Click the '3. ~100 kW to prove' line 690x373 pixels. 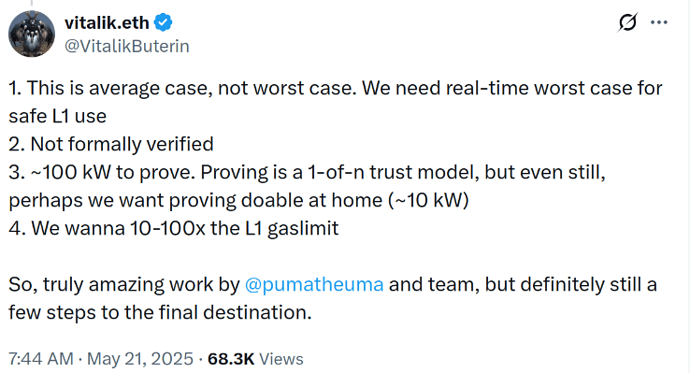click(x=307, y=172)
